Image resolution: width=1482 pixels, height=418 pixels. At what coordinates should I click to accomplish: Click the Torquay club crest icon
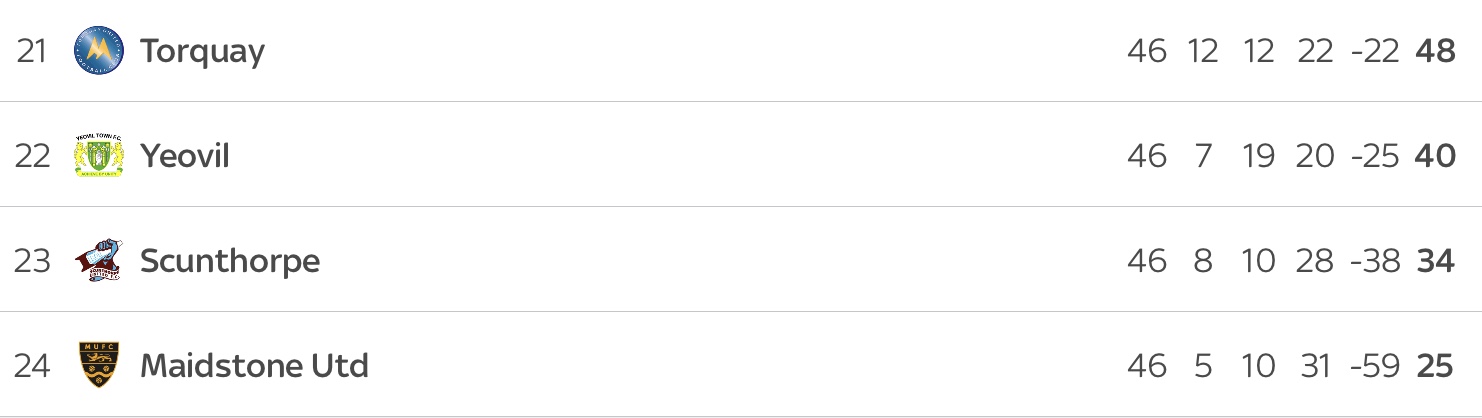[x=99, y=51]
